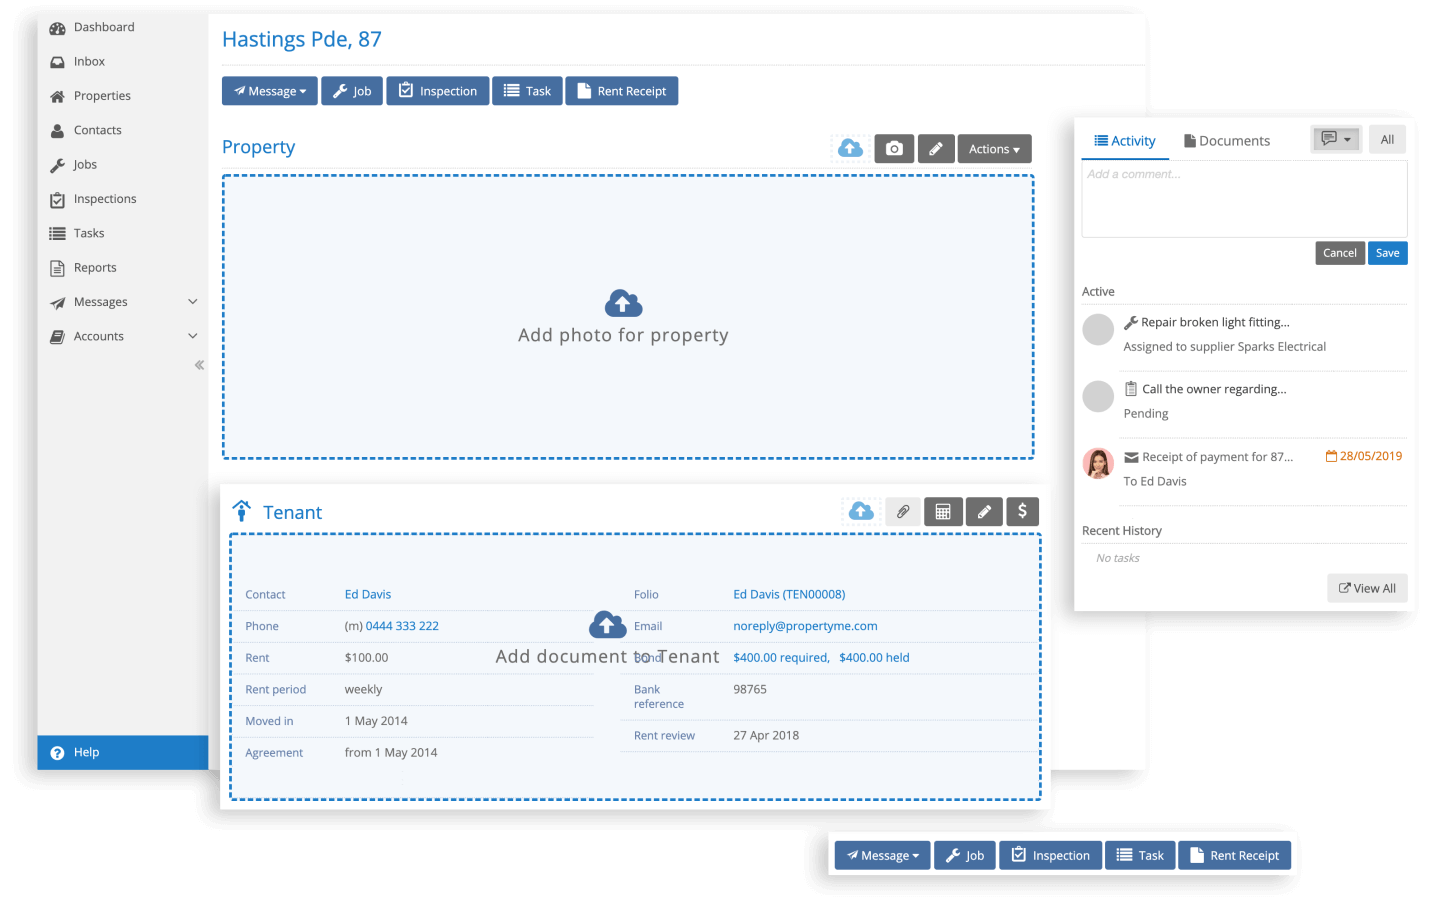Expand the Accounts section in the sidebar
Viewport: 1430px width, 900px height.
(100, 336)
